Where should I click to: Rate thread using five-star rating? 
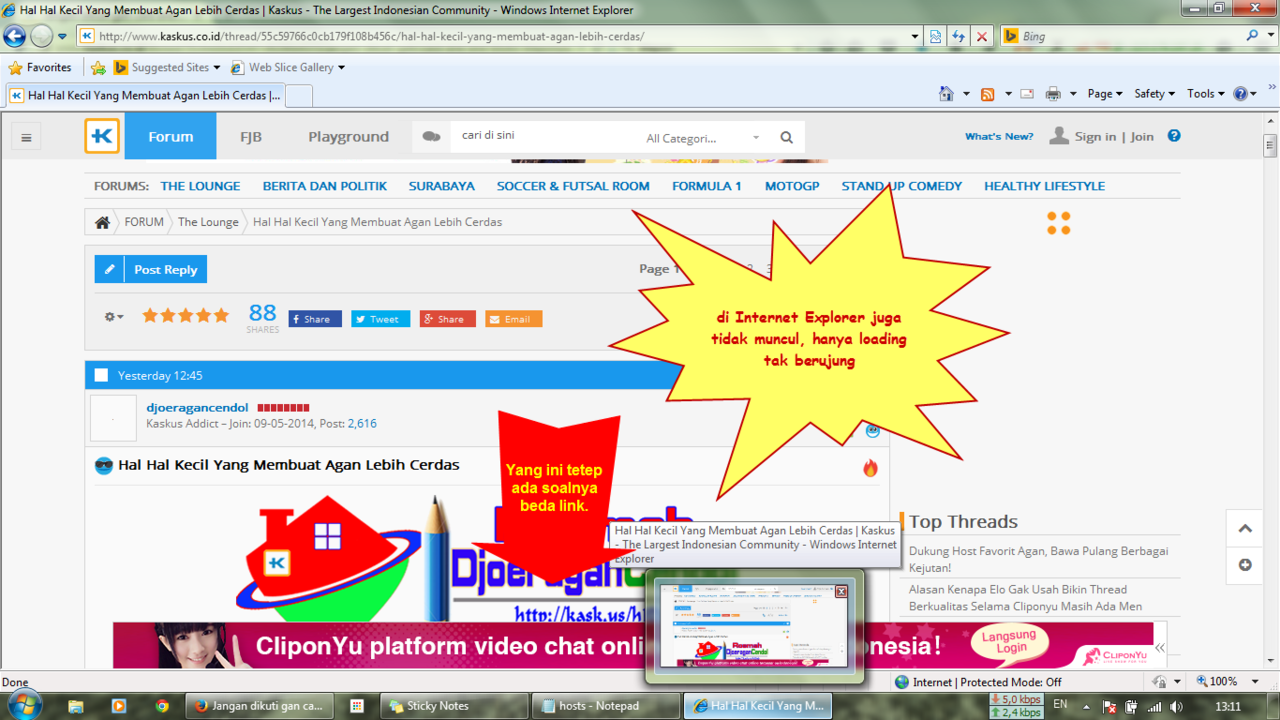tap(185, 315)
